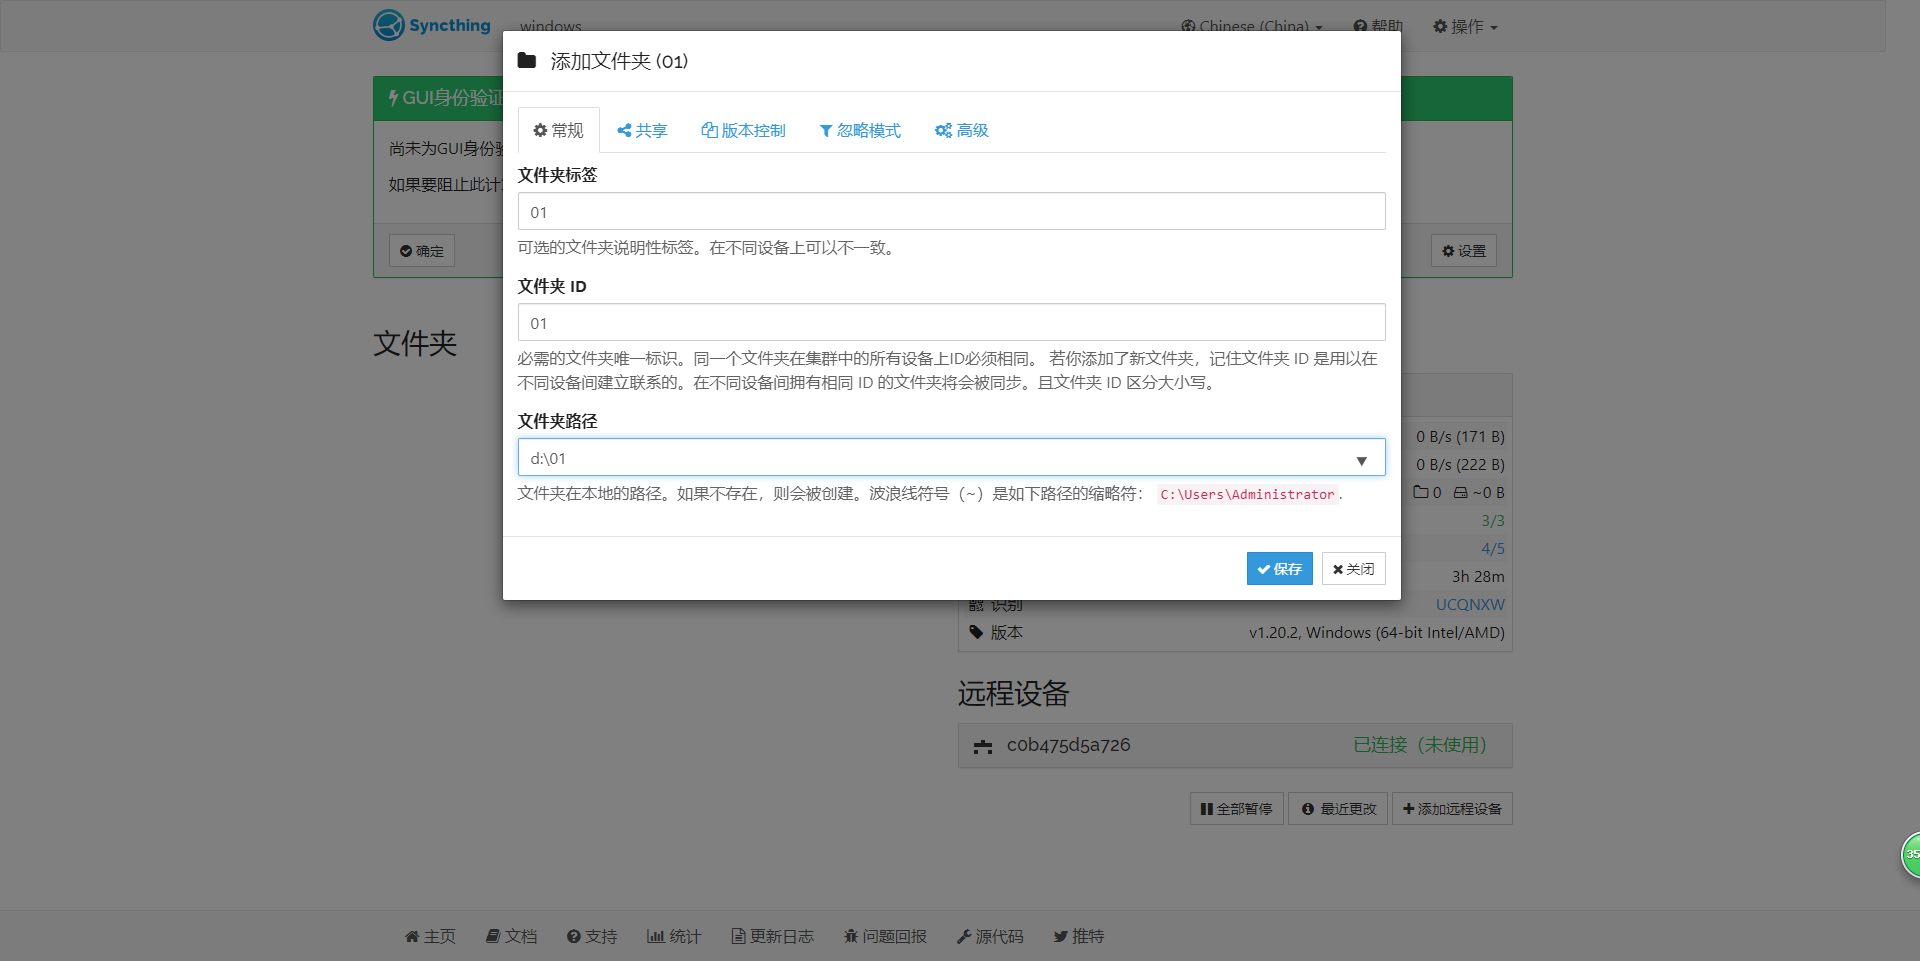1920x961 pixels.
Task: Open the 共享 tab
Action: coord(642,130)
